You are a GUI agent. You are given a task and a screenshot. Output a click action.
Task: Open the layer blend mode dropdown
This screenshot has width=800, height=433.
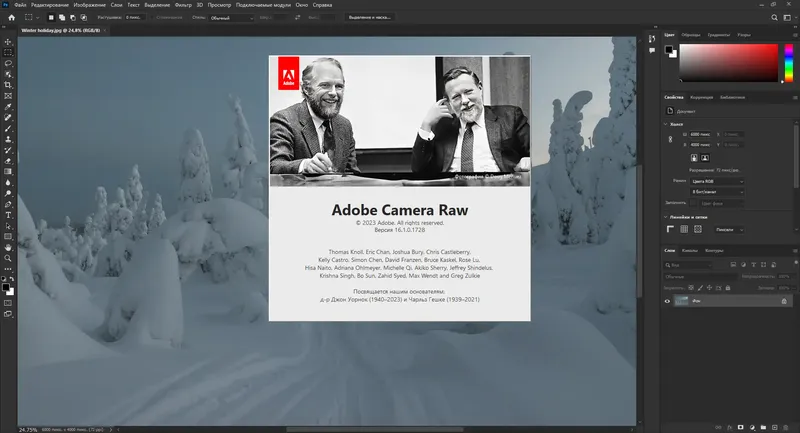[x=701, y=276]
